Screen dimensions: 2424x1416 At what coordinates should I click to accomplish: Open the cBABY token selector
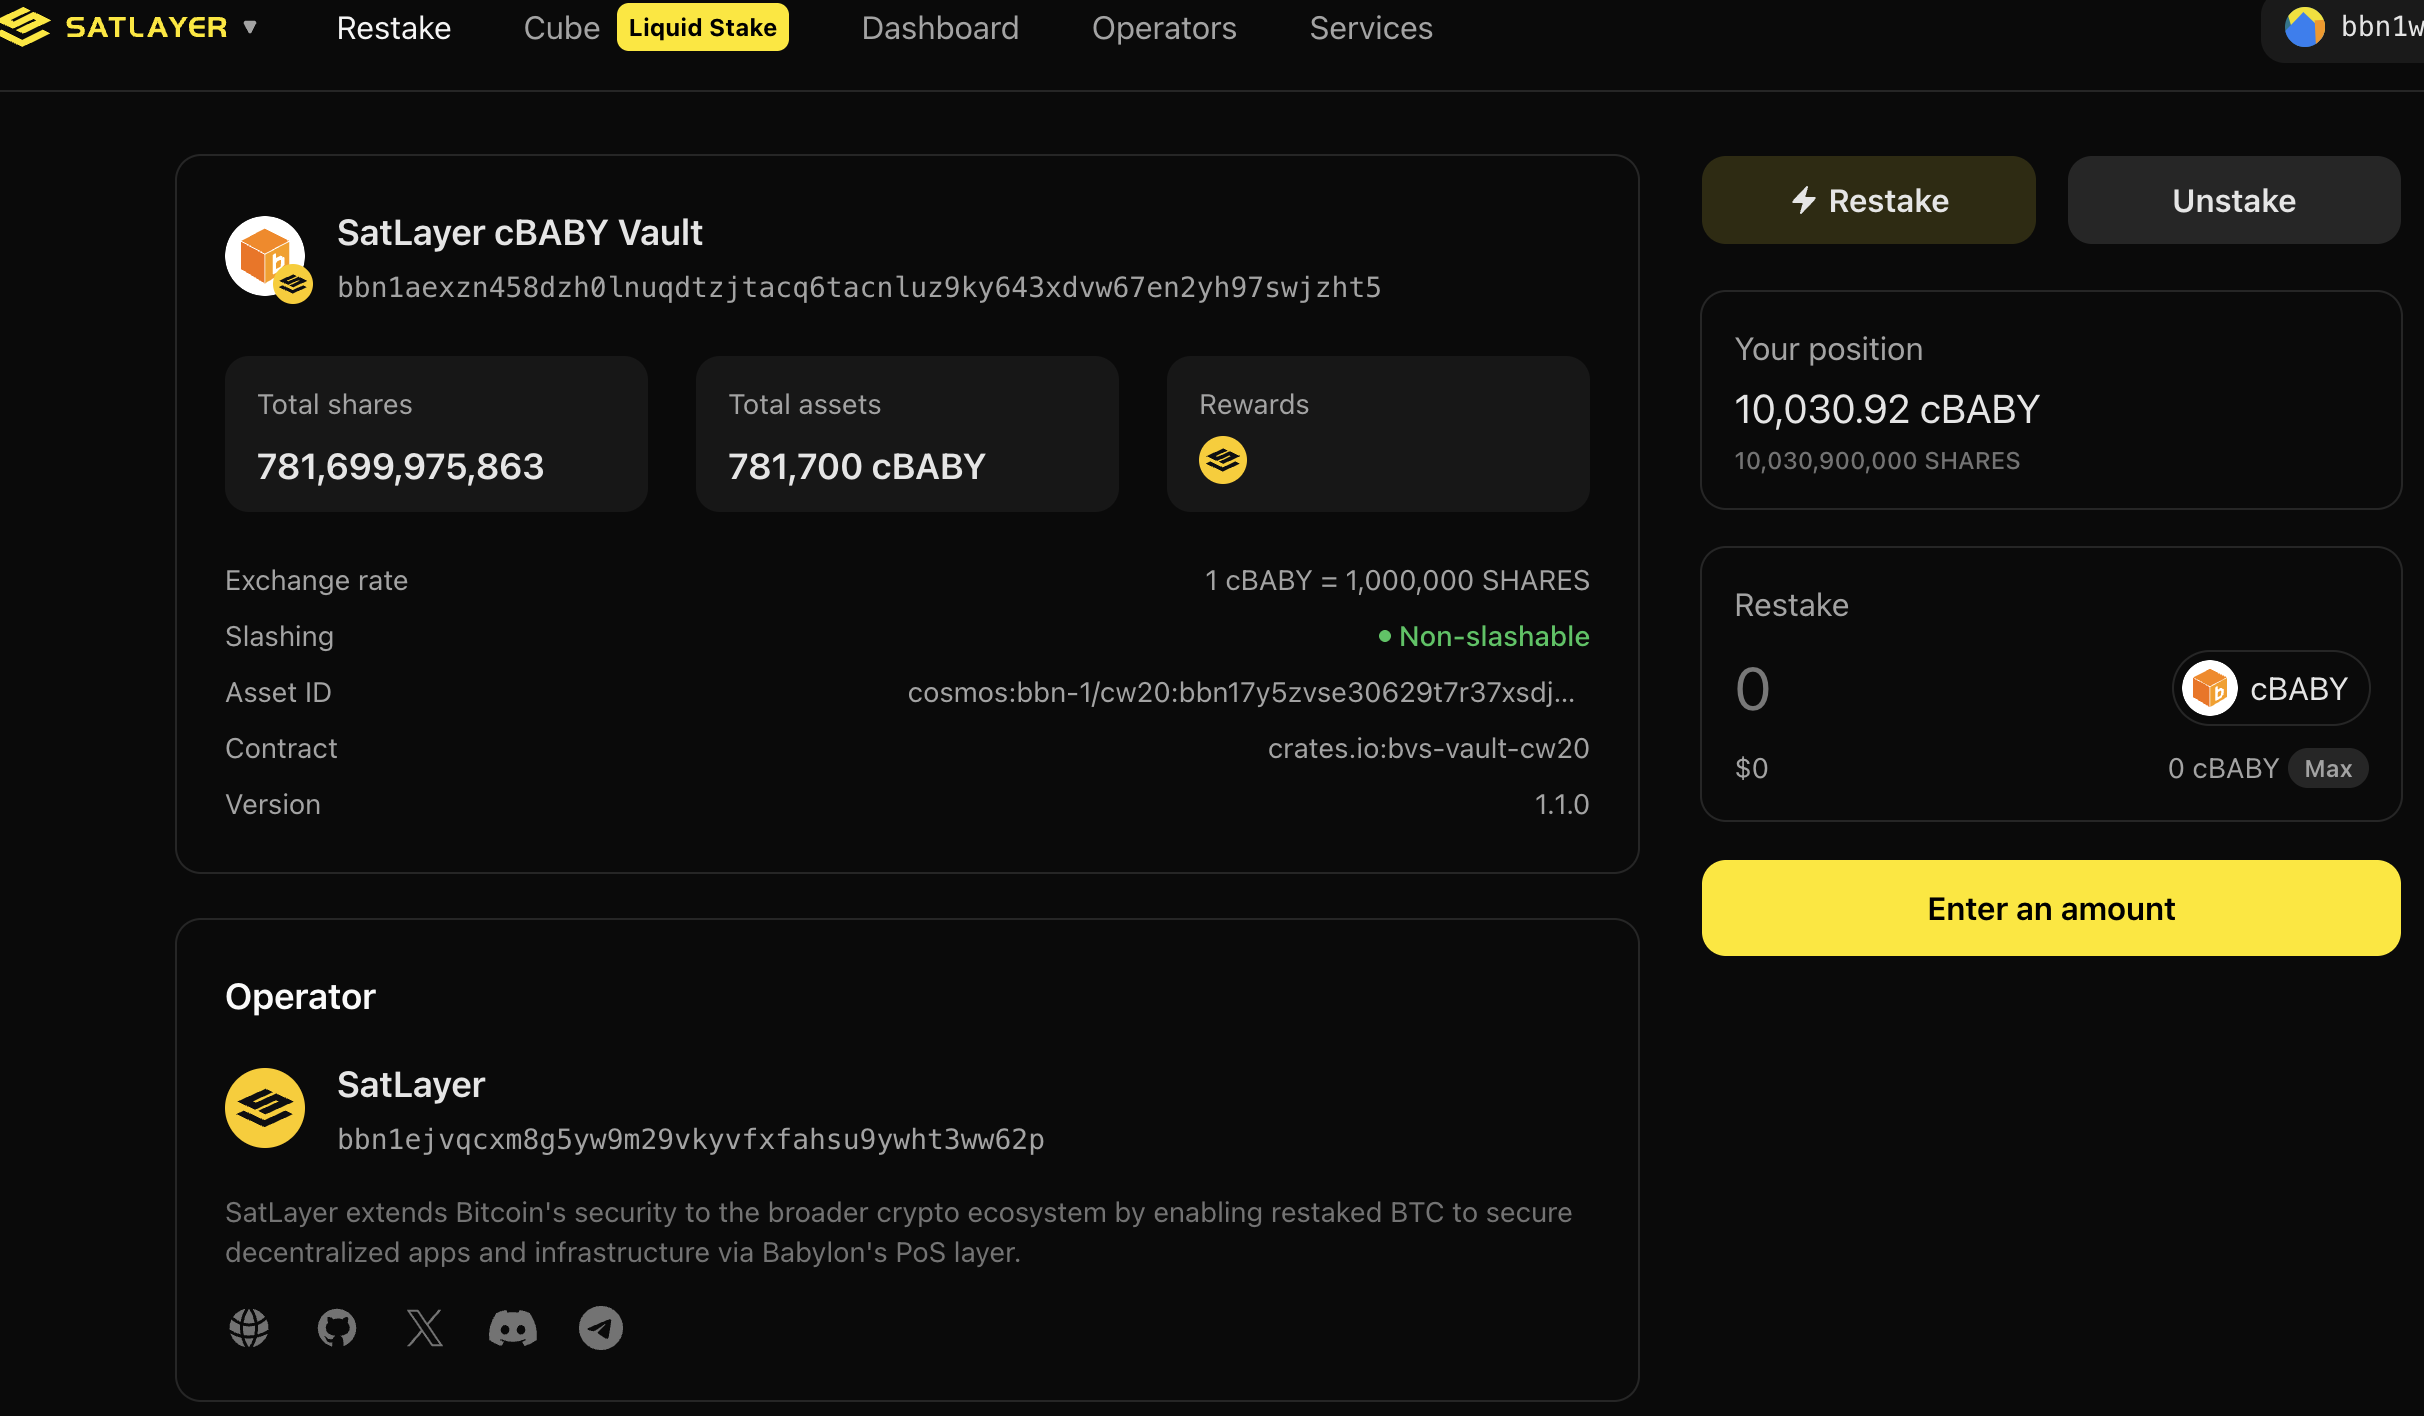tap(2270, 689)
